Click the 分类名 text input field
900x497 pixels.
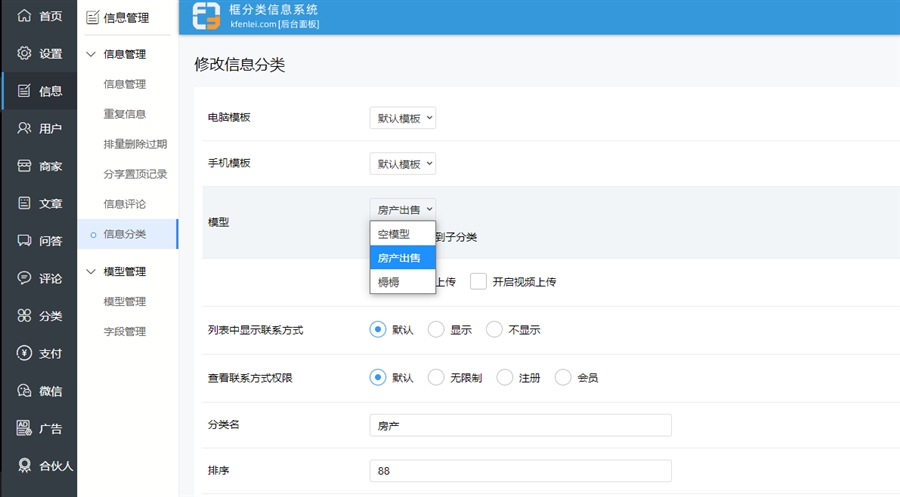(x=520, y=425)
